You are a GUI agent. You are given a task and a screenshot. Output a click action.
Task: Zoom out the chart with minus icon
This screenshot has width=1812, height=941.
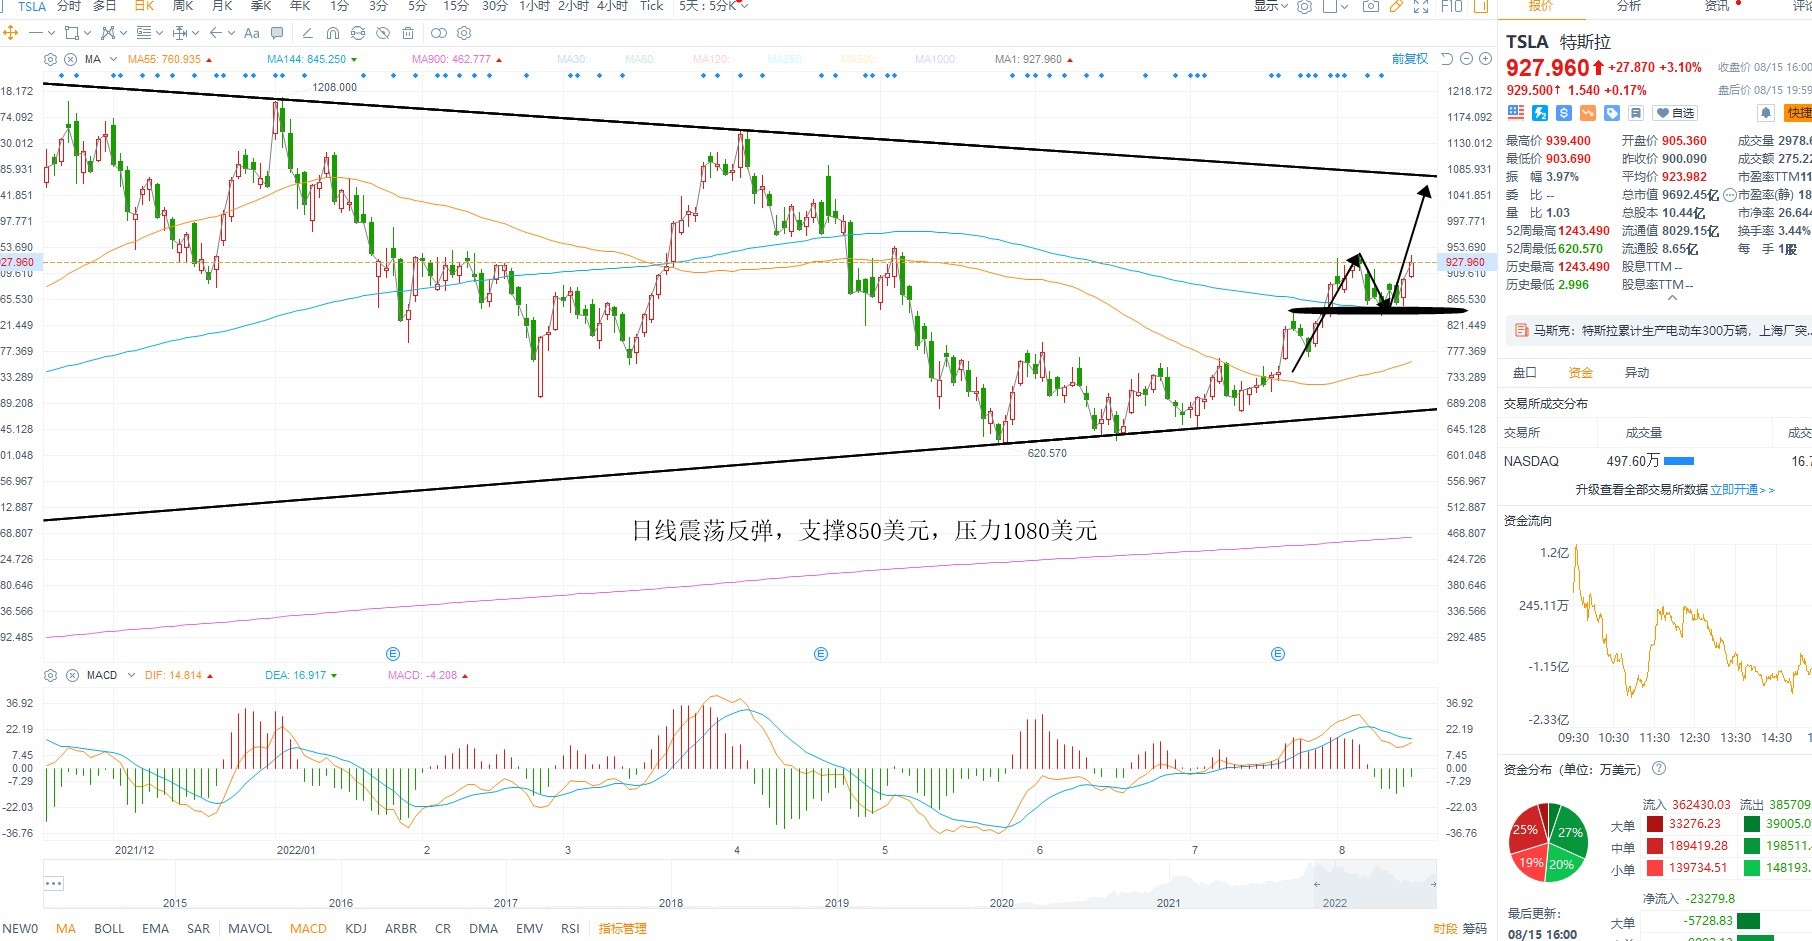[1466, 59]
